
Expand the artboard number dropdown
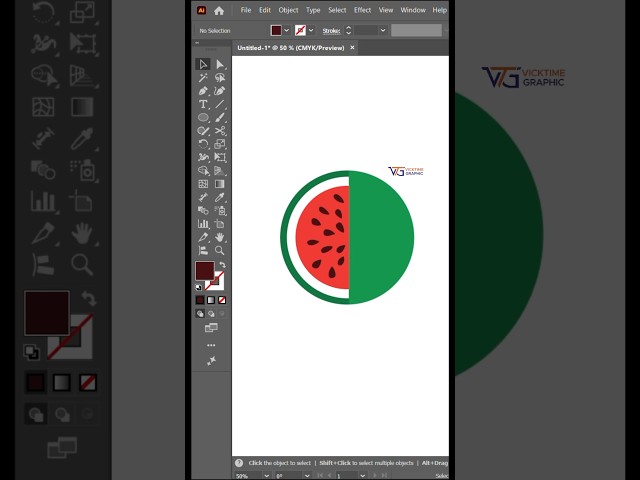[x=362, y=476]
